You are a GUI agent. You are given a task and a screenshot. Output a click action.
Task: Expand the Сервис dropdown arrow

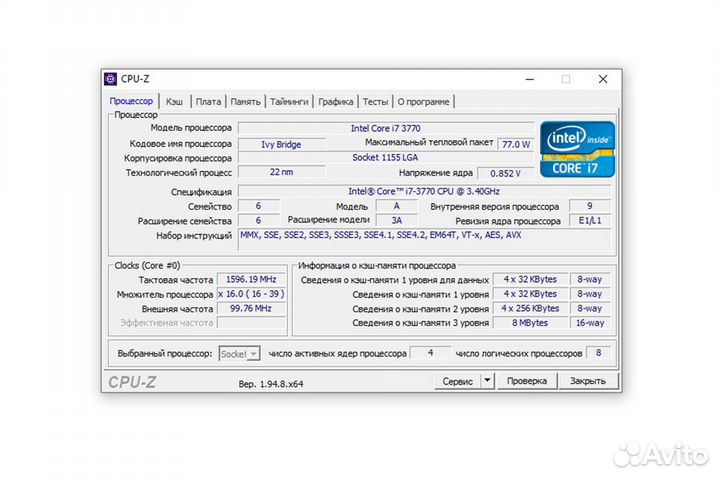[487, 381]
